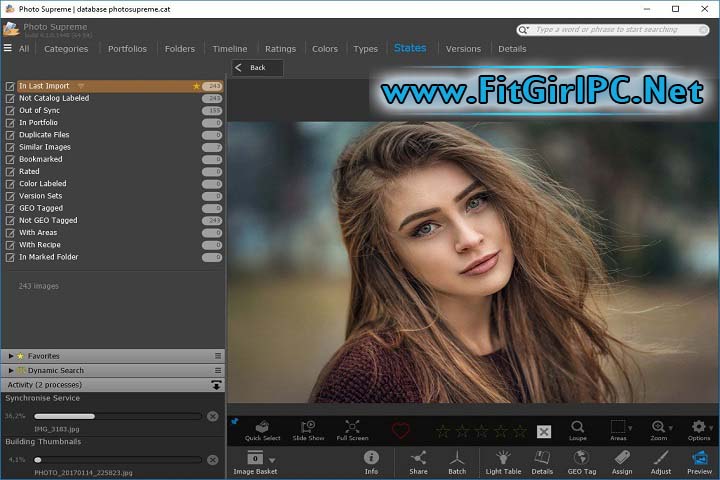Click the Share icon
This screenshot has height=480, width=720.
pos(418,459)
